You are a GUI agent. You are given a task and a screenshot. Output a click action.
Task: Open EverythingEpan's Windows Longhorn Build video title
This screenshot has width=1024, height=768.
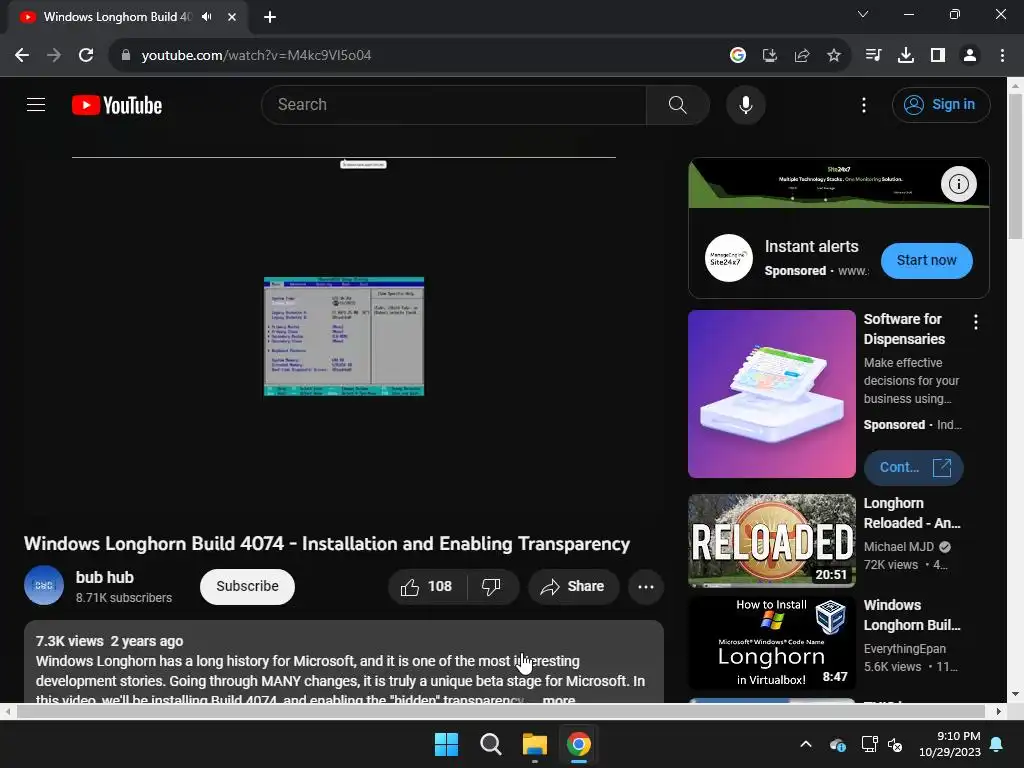tap(912, 615)
